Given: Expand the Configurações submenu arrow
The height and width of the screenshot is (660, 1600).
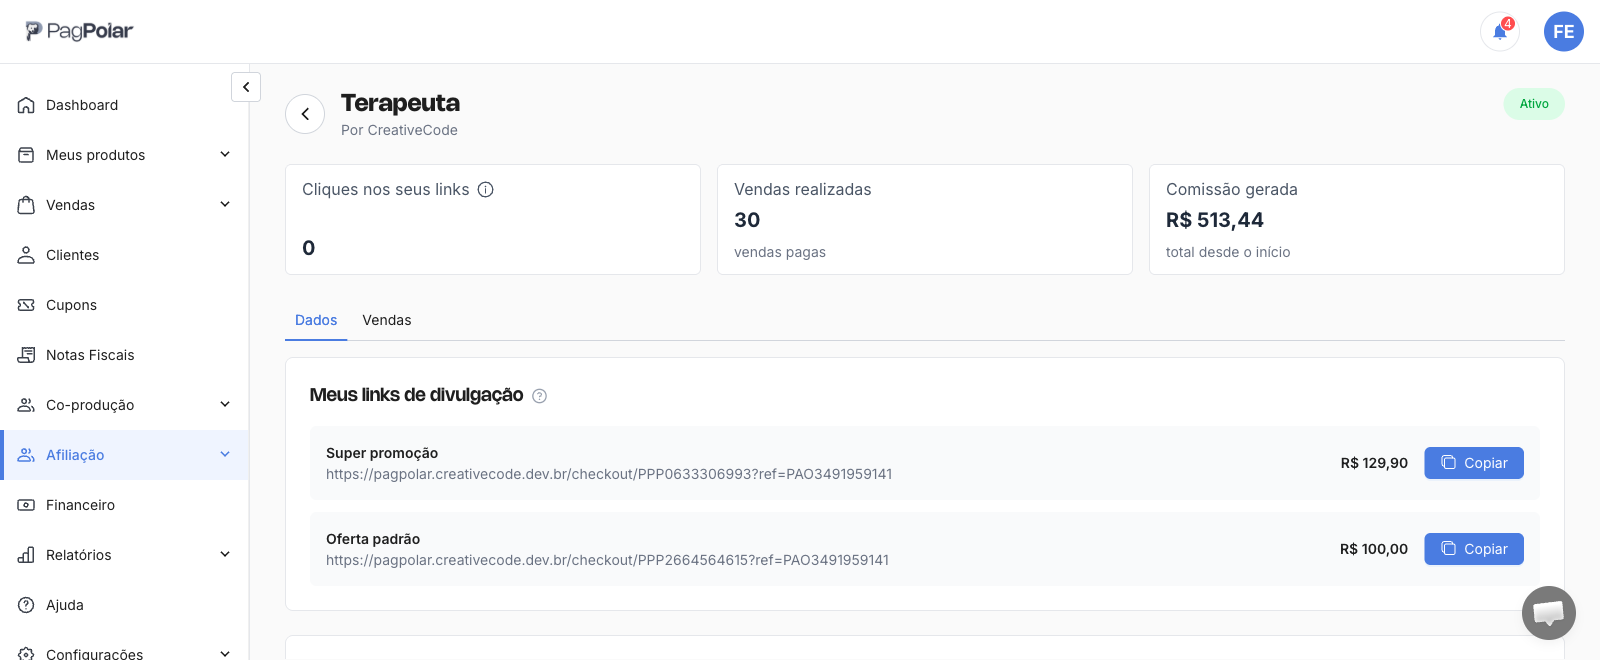Looking at the screenshot, I should point(225,653).
